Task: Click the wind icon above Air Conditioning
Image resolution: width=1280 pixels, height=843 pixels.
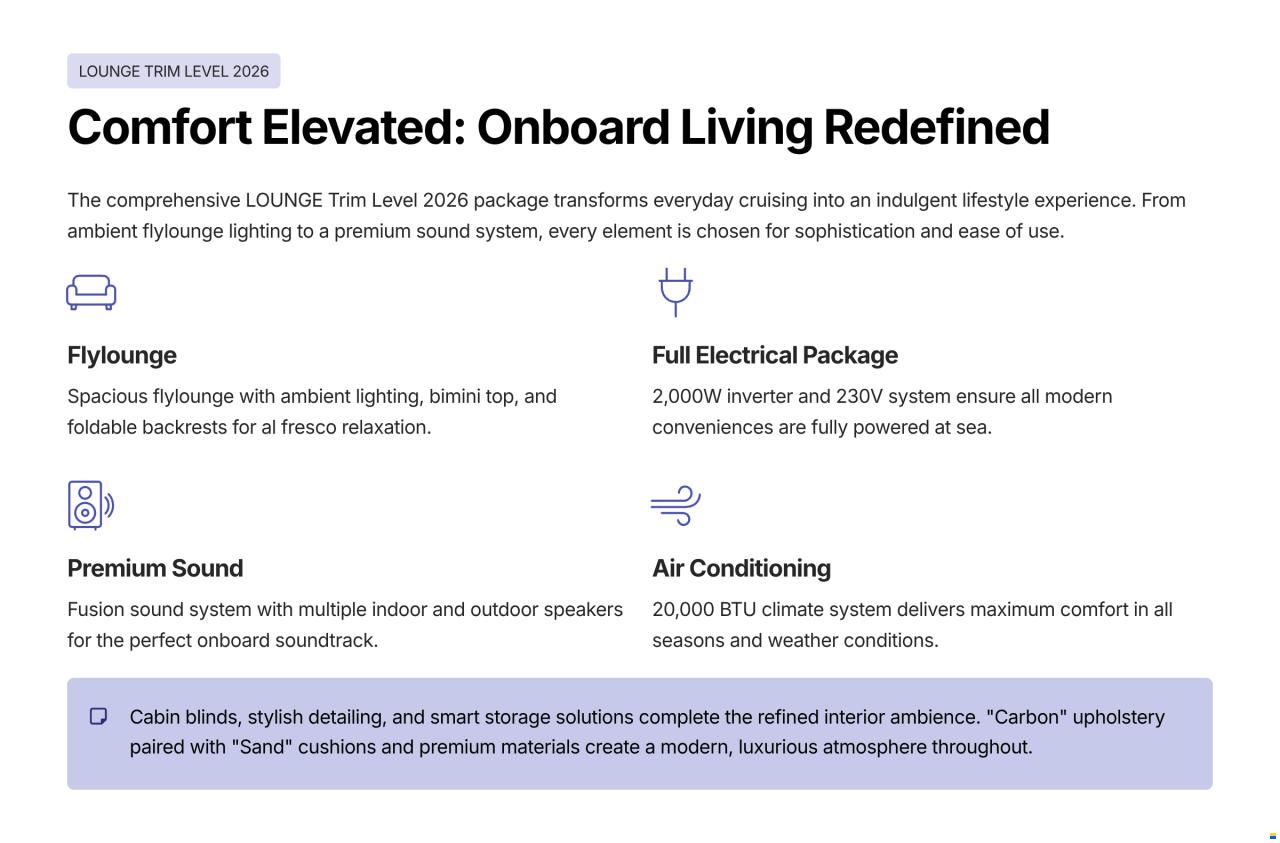Action: (676, 505)
